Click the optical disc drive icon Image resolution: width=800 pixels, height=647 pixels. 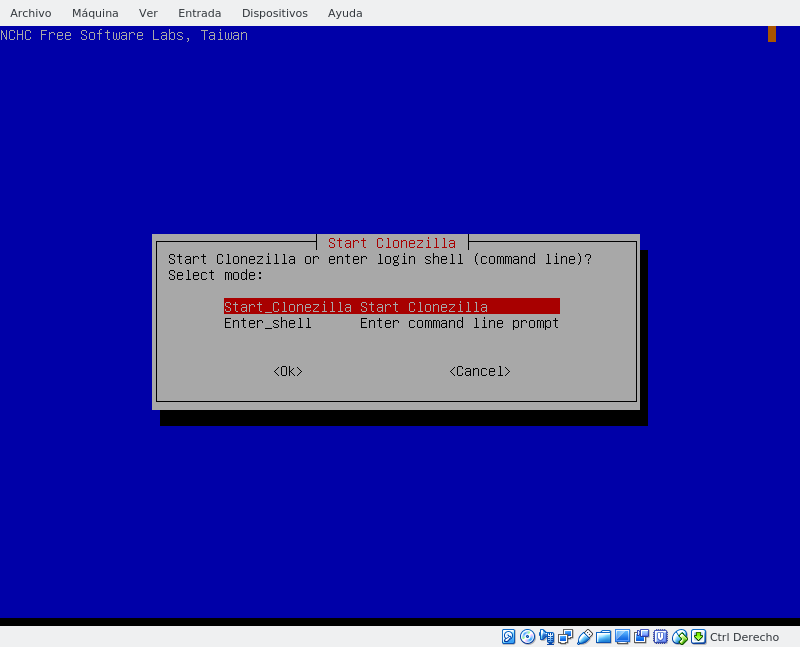click(528, 636)
